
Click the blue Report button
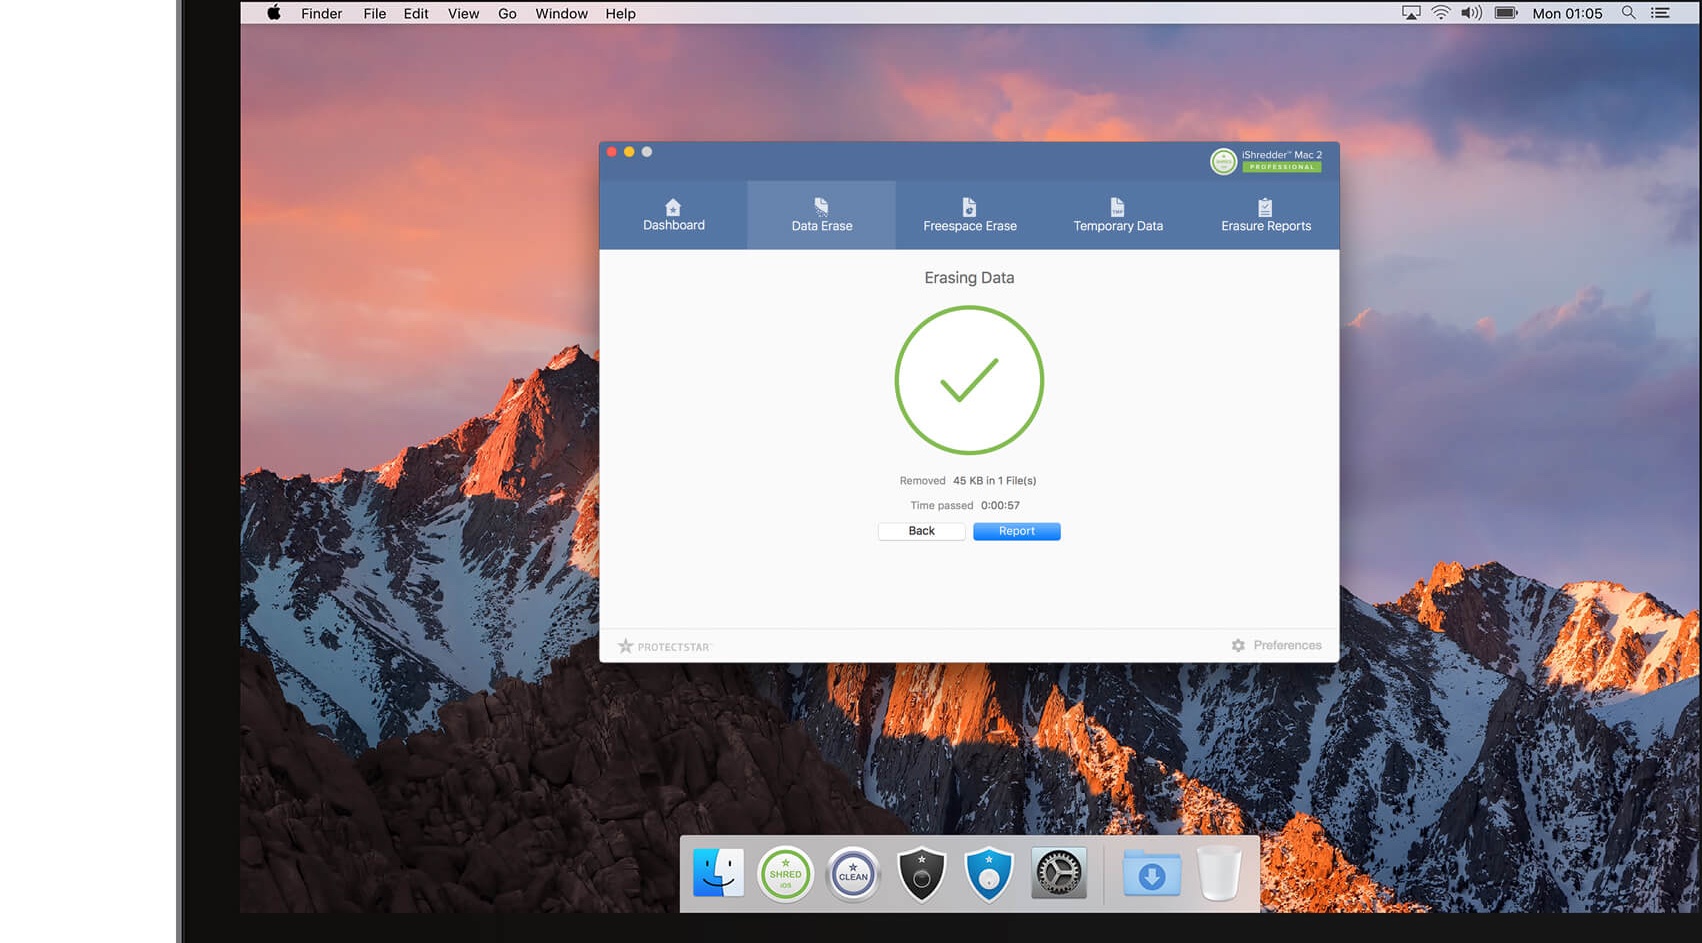(1016, 531)
